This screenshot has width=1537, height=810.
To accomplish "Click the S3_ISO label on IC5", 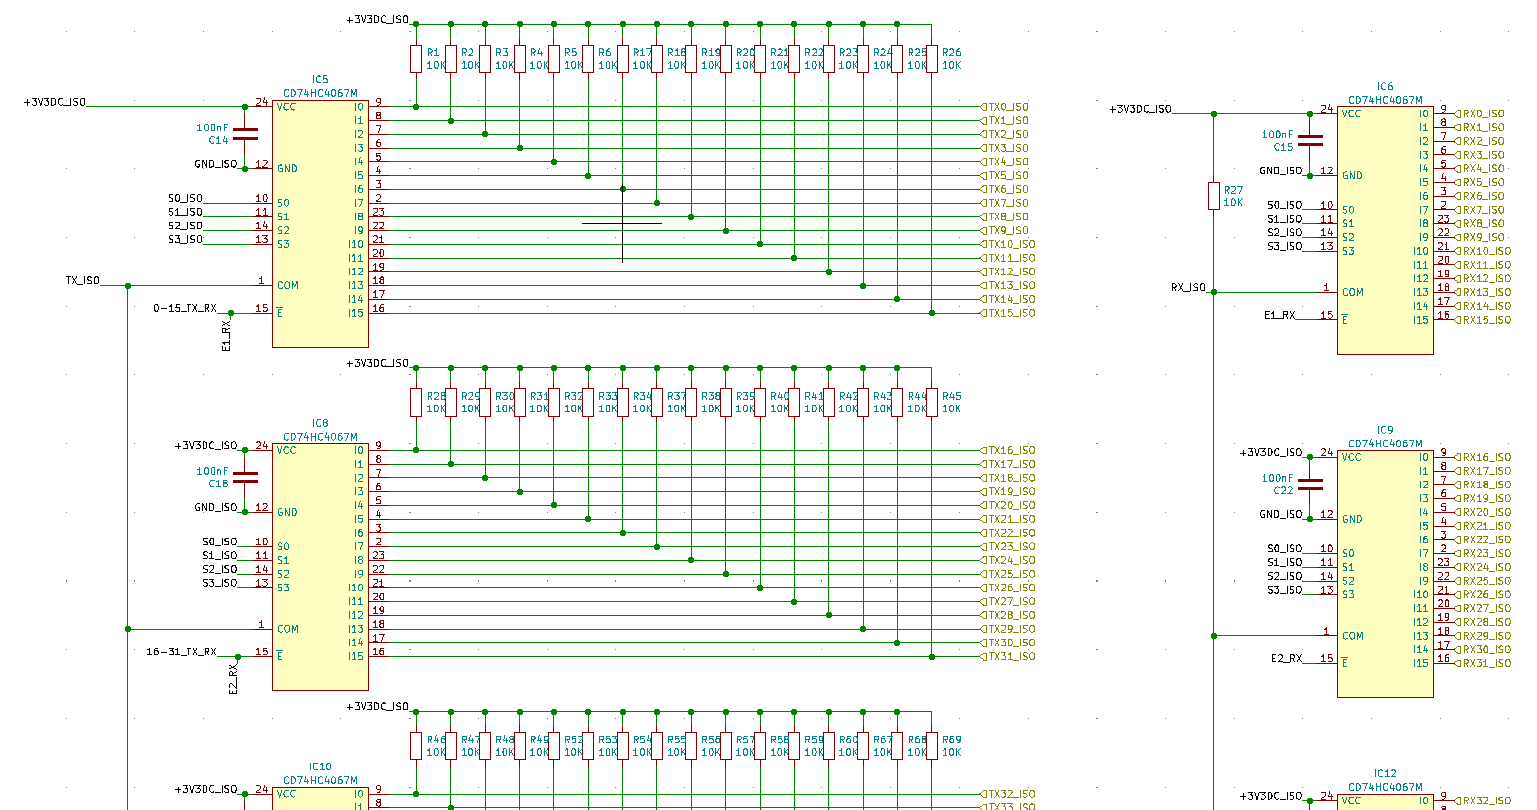I will click(186, 239).
